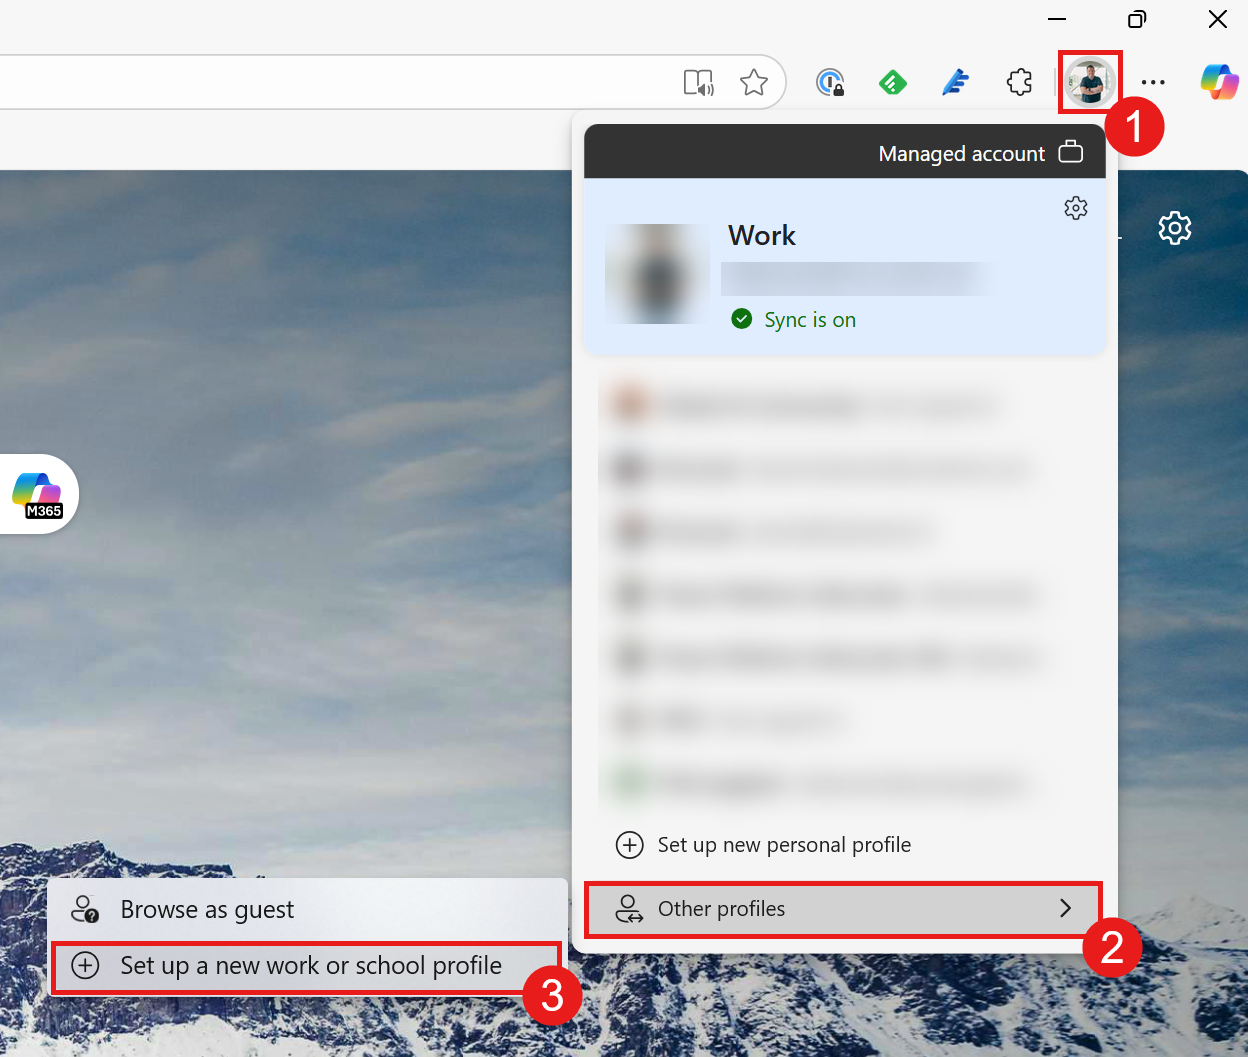Click the Managed account briefcase icon
Image resolution: width=1248 pixels, height=1057 pixels.
pos(1070,151)
